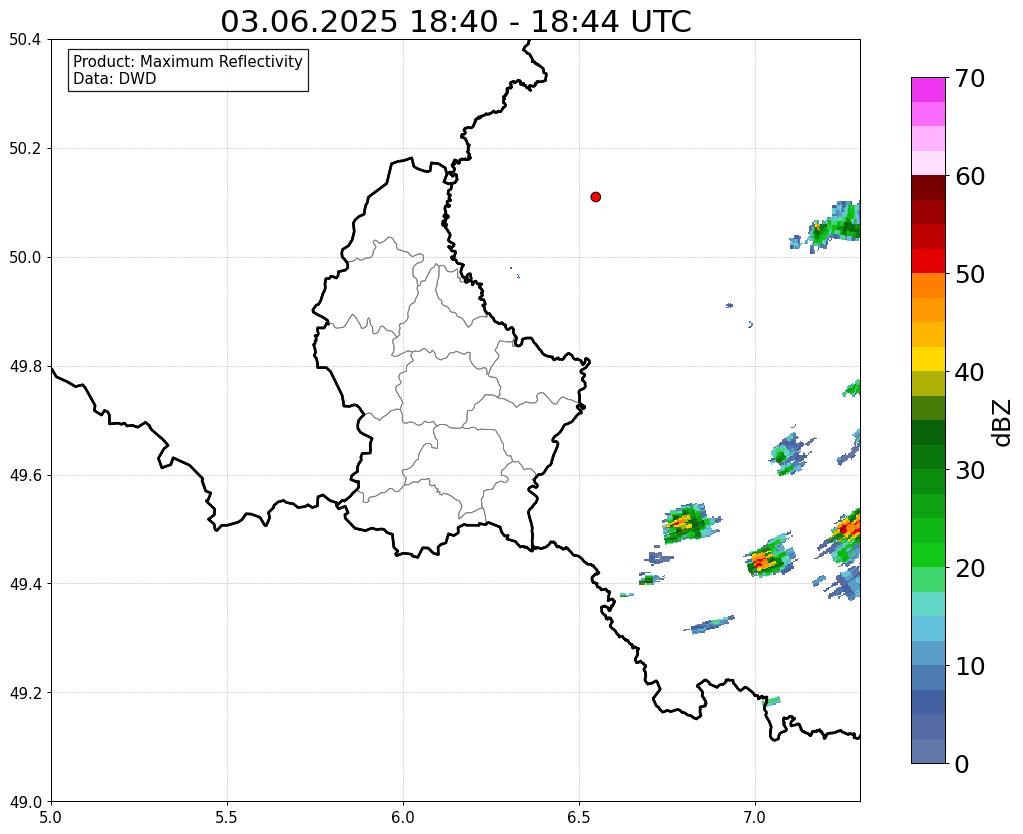Click longitude tick label 6.0
The width and height of the screenshot is (1023, 834).
(403, 817)
